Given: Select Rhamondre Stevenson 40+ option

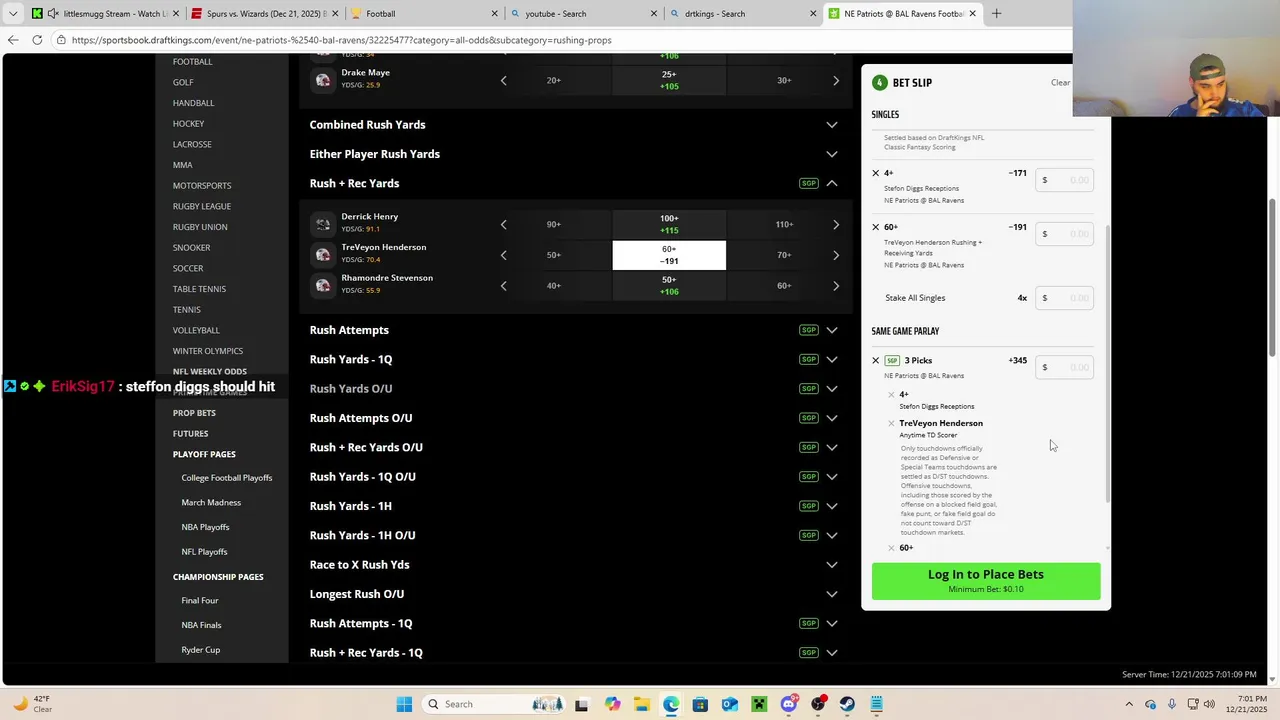Looking at the screenshot, I should click(x=554, y=286).
